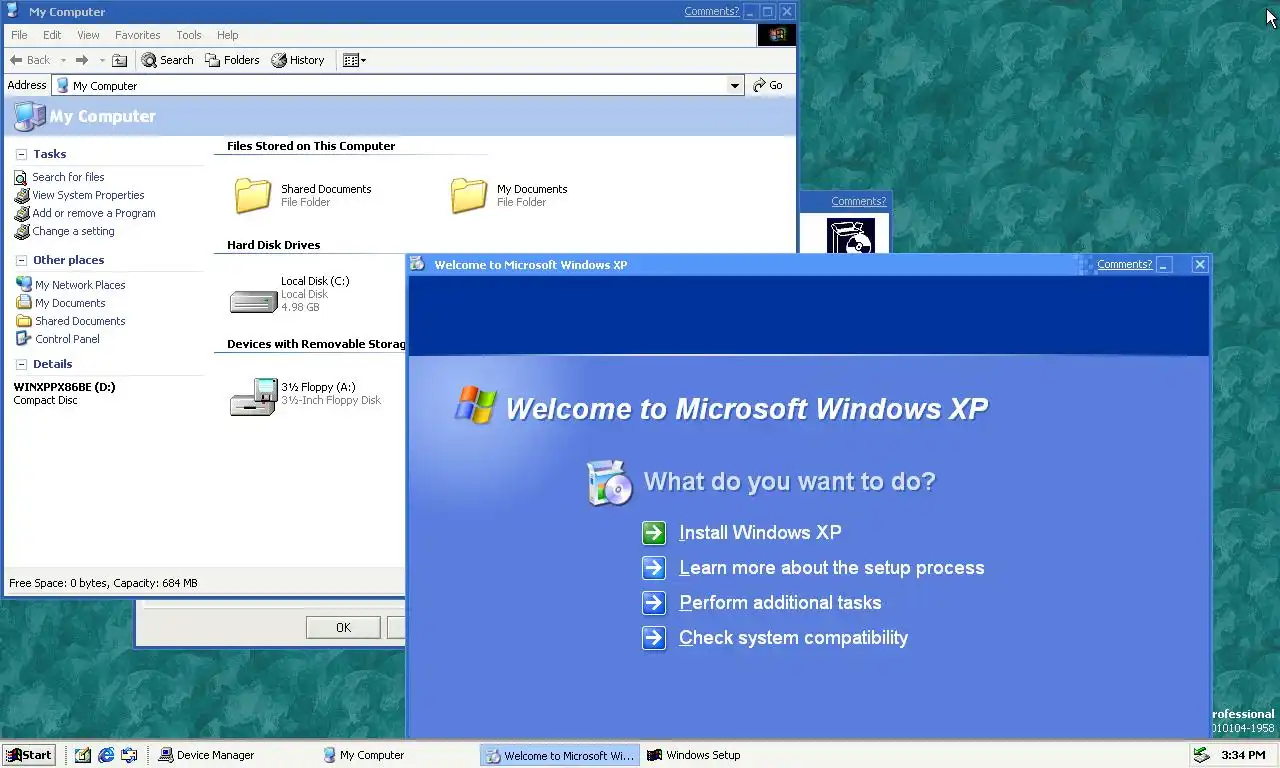Open the Help menu
The width and height of the screenshot is (1280, 768).
[228, 35]
